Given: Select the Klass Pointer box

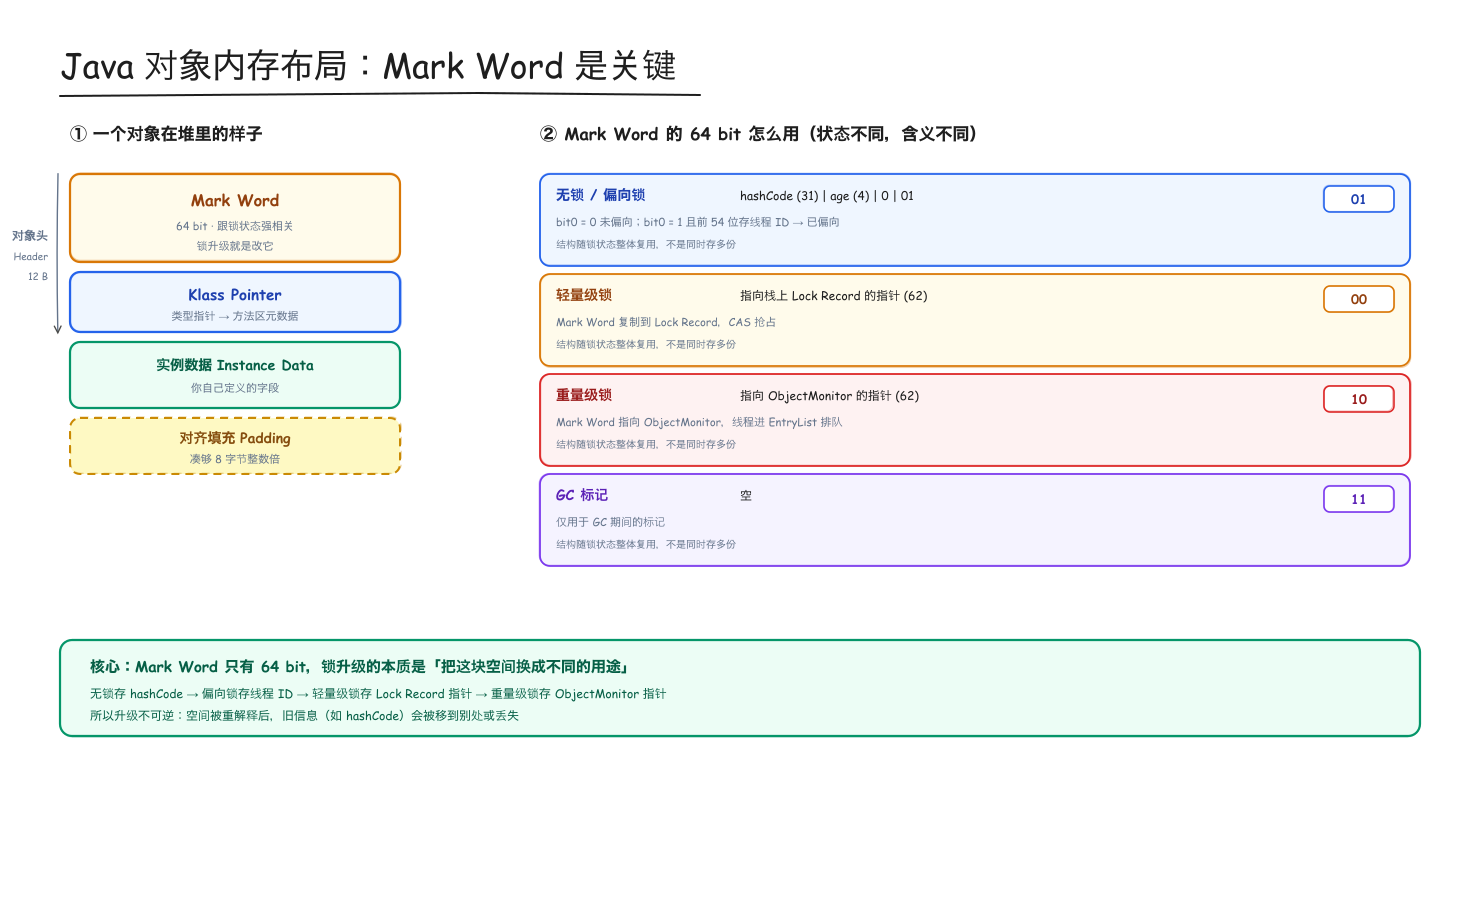Looking at the screenshot, I should coord(235,302).
